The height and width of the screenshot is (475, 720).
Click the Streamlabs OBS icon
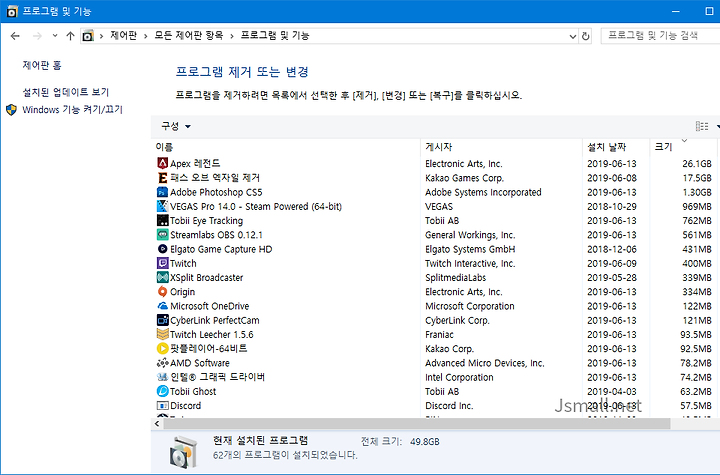[163, 234]
